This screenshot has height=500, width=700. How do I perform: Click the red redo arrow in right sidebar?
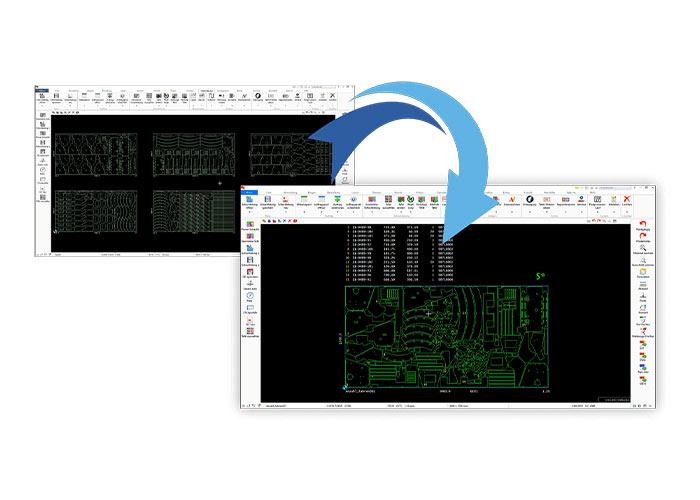(x=643, y=236)
